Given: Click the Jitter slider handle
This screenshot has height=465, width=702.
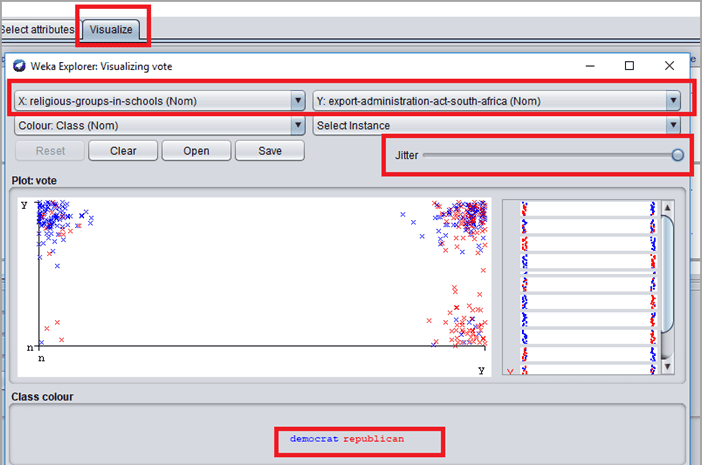Looking at the screenshot, I should (677, 155).
